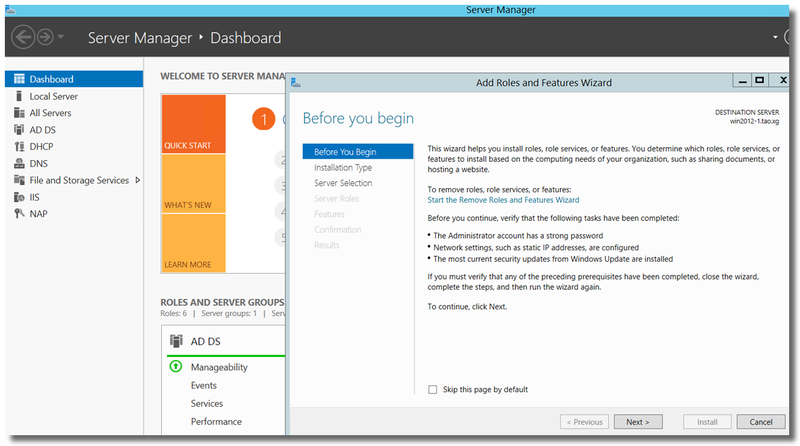This screenshot has width=800, height=446.
Task: Click 'Server groups: 1' summary text
Action: 229,313
